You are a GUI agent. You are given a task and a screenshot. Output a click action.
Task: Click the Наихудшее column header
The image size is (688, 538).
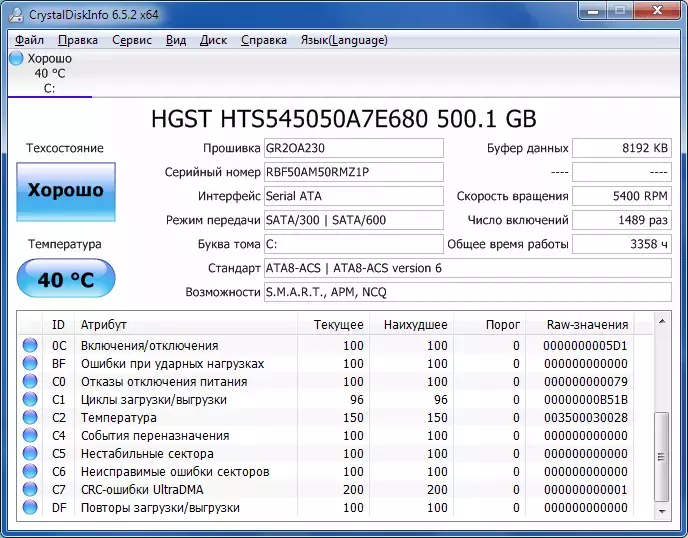412,325
